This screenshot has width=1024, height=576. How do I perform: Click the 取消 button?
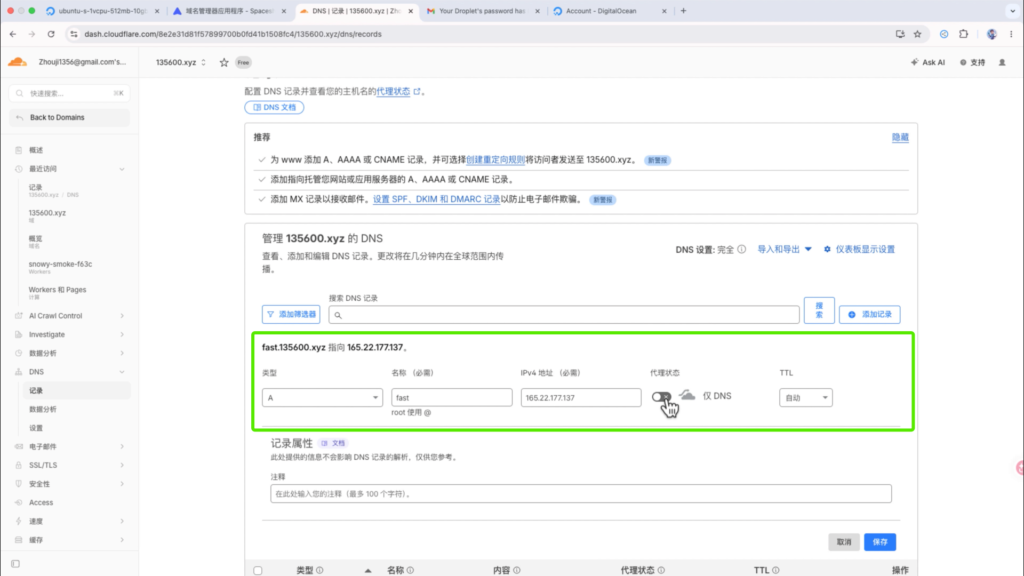pos(844,542)
